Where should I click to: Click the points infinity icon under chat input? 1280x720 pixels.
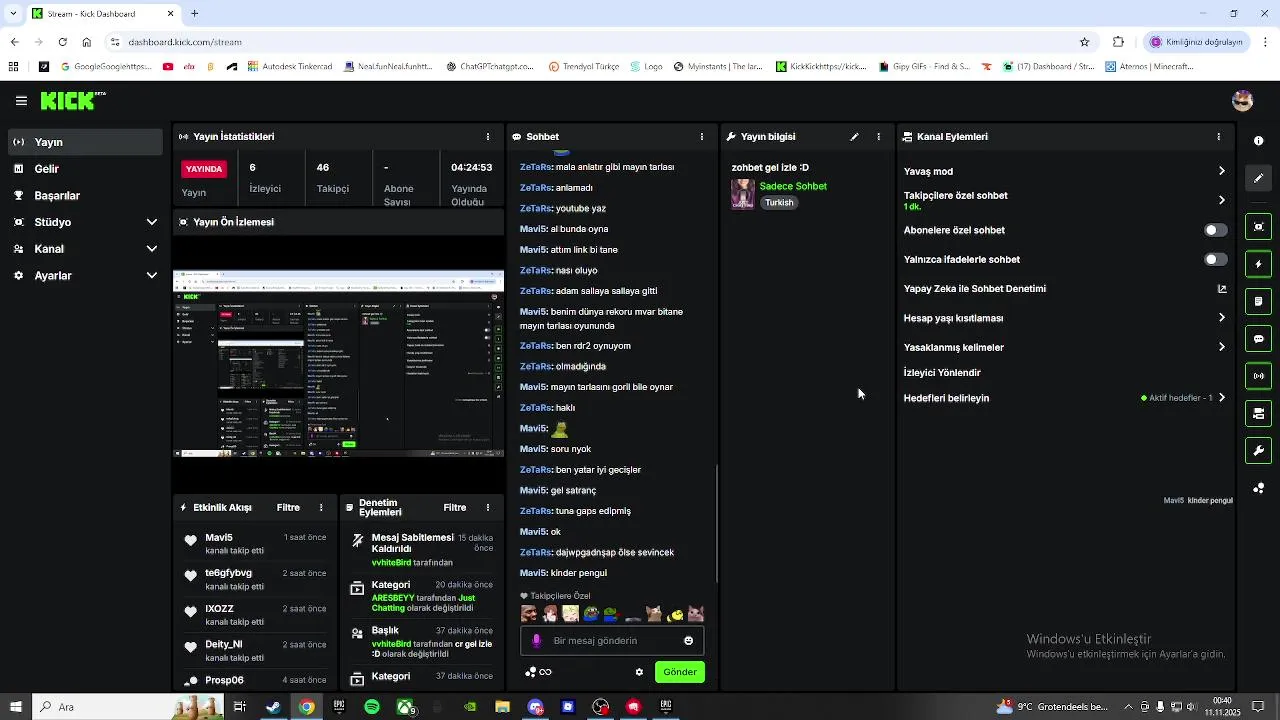(x=538, y=672)
